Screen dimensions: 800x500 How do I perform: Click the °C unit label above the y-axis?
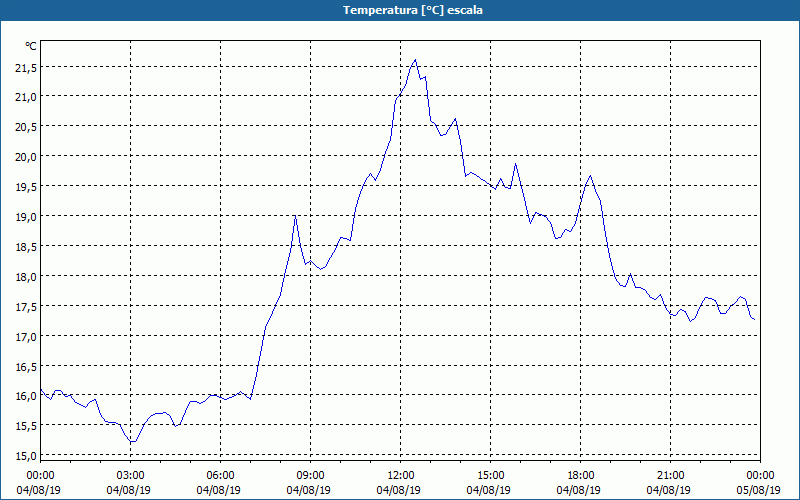(x=31, y=46)
